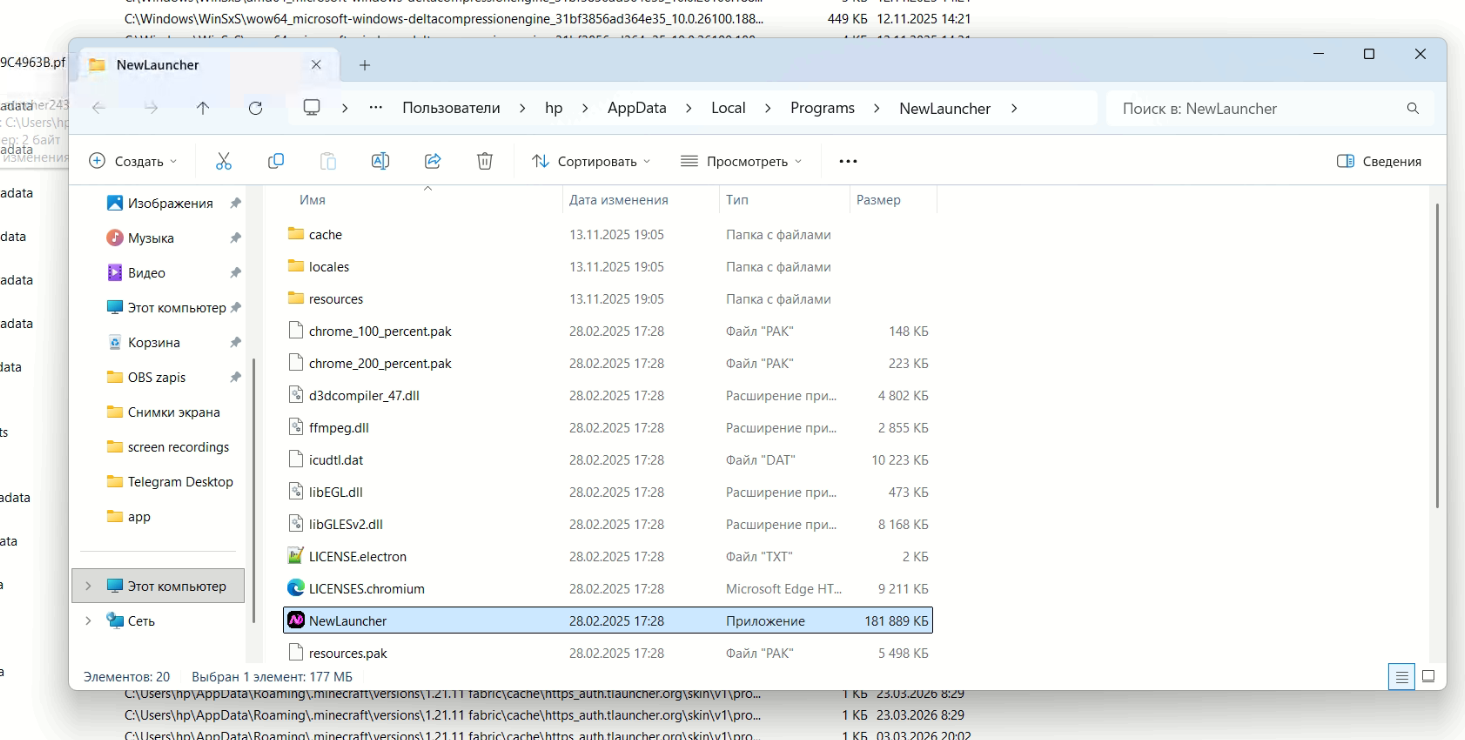Expand the Network tree node

tap(88, 621)
